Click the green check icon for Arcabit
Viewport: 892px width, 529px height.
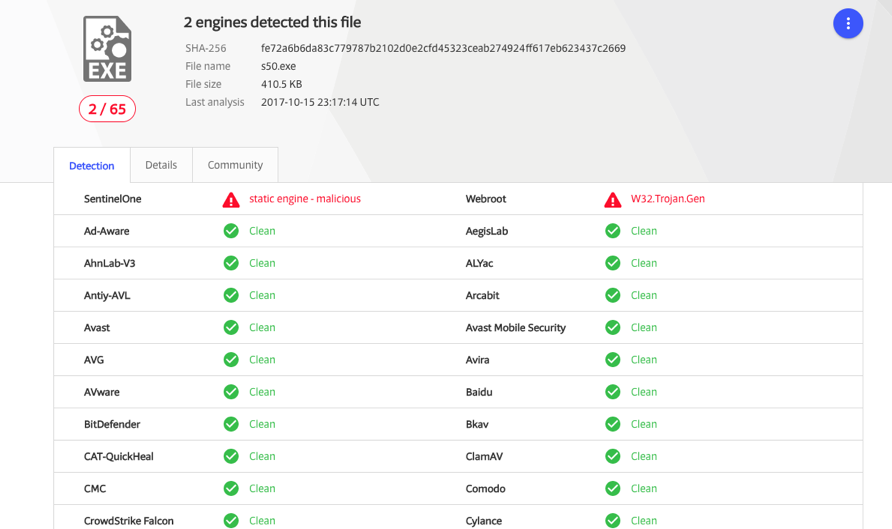click(x=613, y=295)
